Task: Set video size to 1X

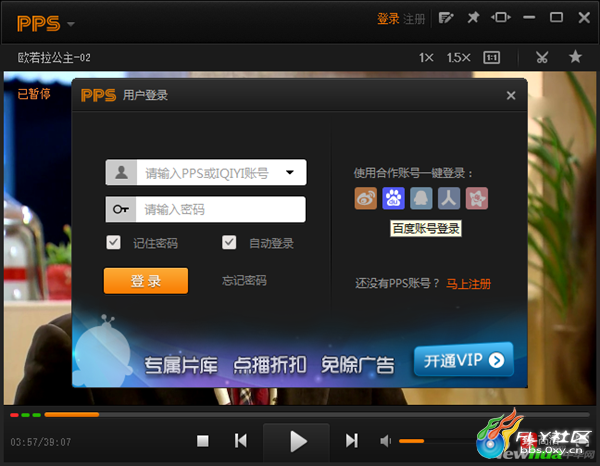Action: tap(426, 58)
